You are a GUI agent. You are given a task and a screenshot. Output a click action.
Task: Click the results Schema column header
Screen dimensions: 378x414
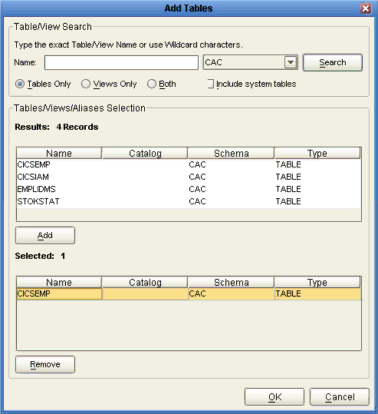click(231, 153)
